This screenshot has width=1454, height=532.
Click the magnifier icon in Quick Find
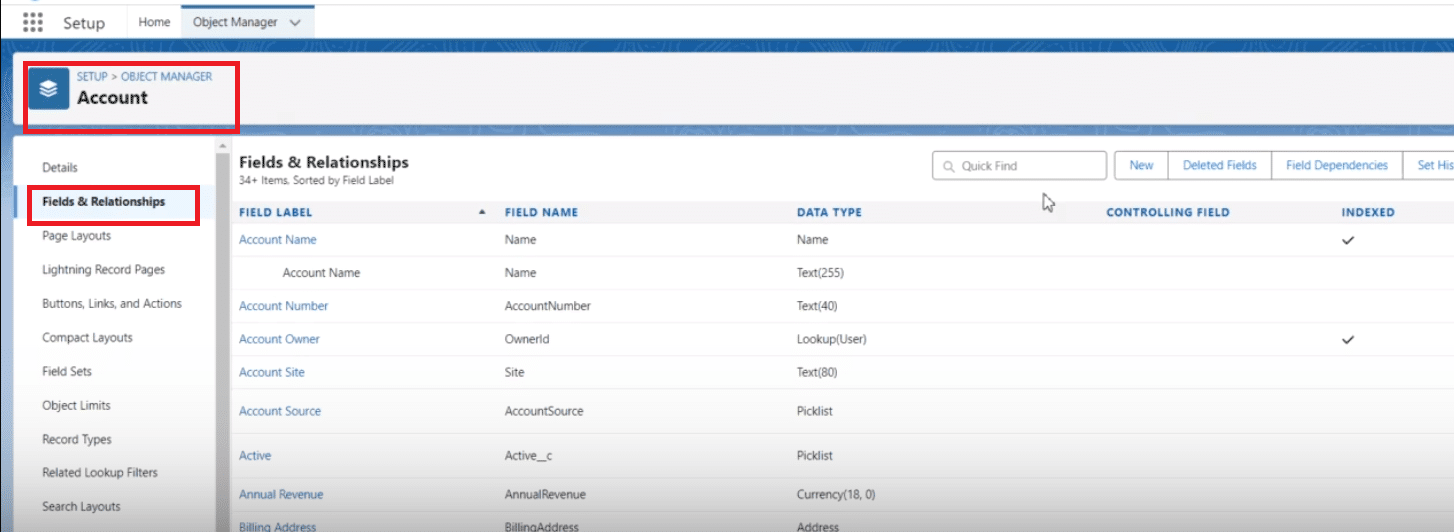pyautogui.click(x=947, y=166)
